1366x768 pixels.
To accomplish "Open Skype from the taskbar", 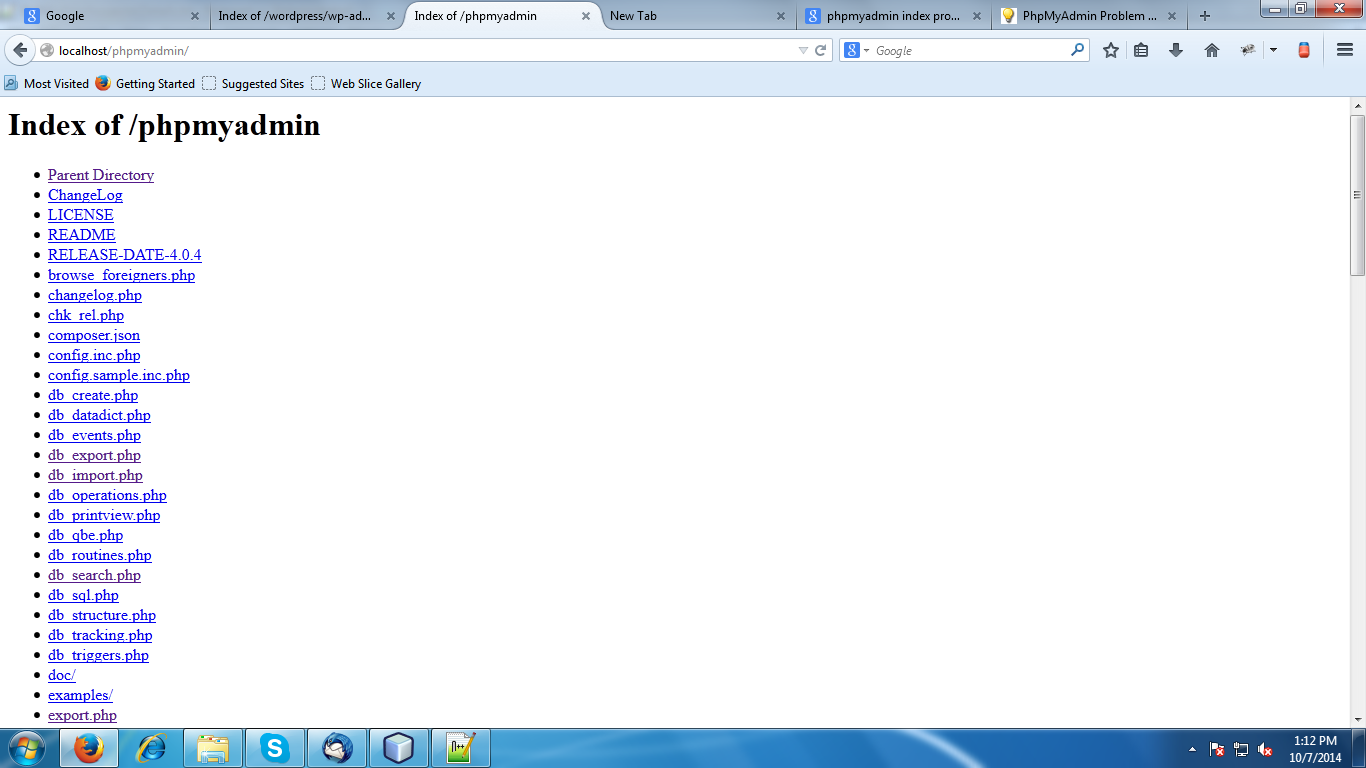I will click(x=275, y=748).
